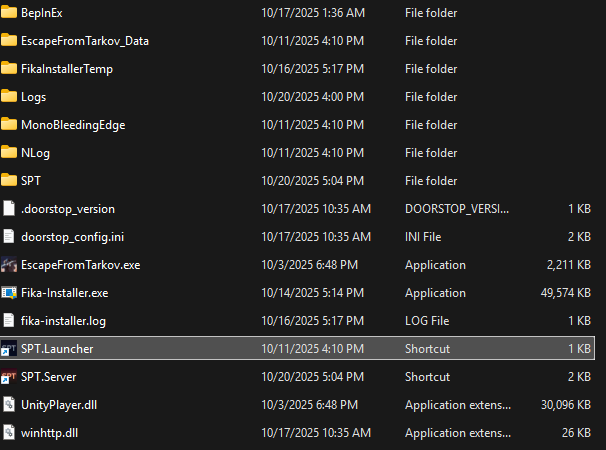The image size is (606, 450).
Task: Click the doorstop_config.ini file icon
Action: 9,237
